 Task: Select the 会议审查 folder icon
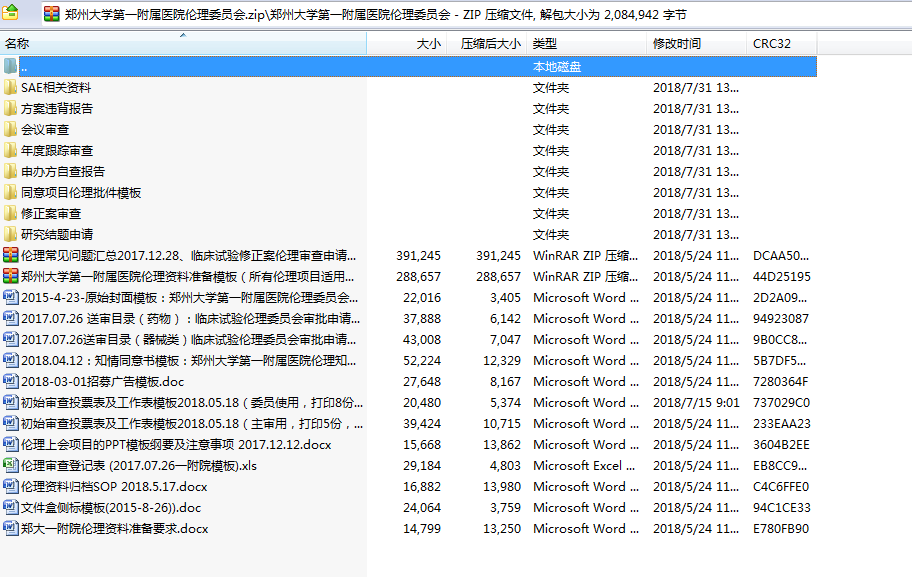point(10,129)
